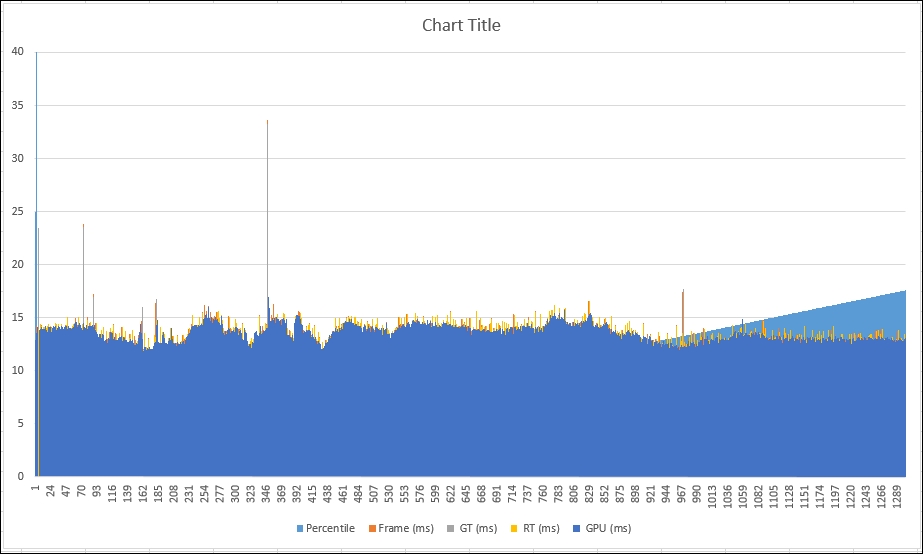
Task: Select the orange Frame (ms) legend swatch
Action: point(372,529)
